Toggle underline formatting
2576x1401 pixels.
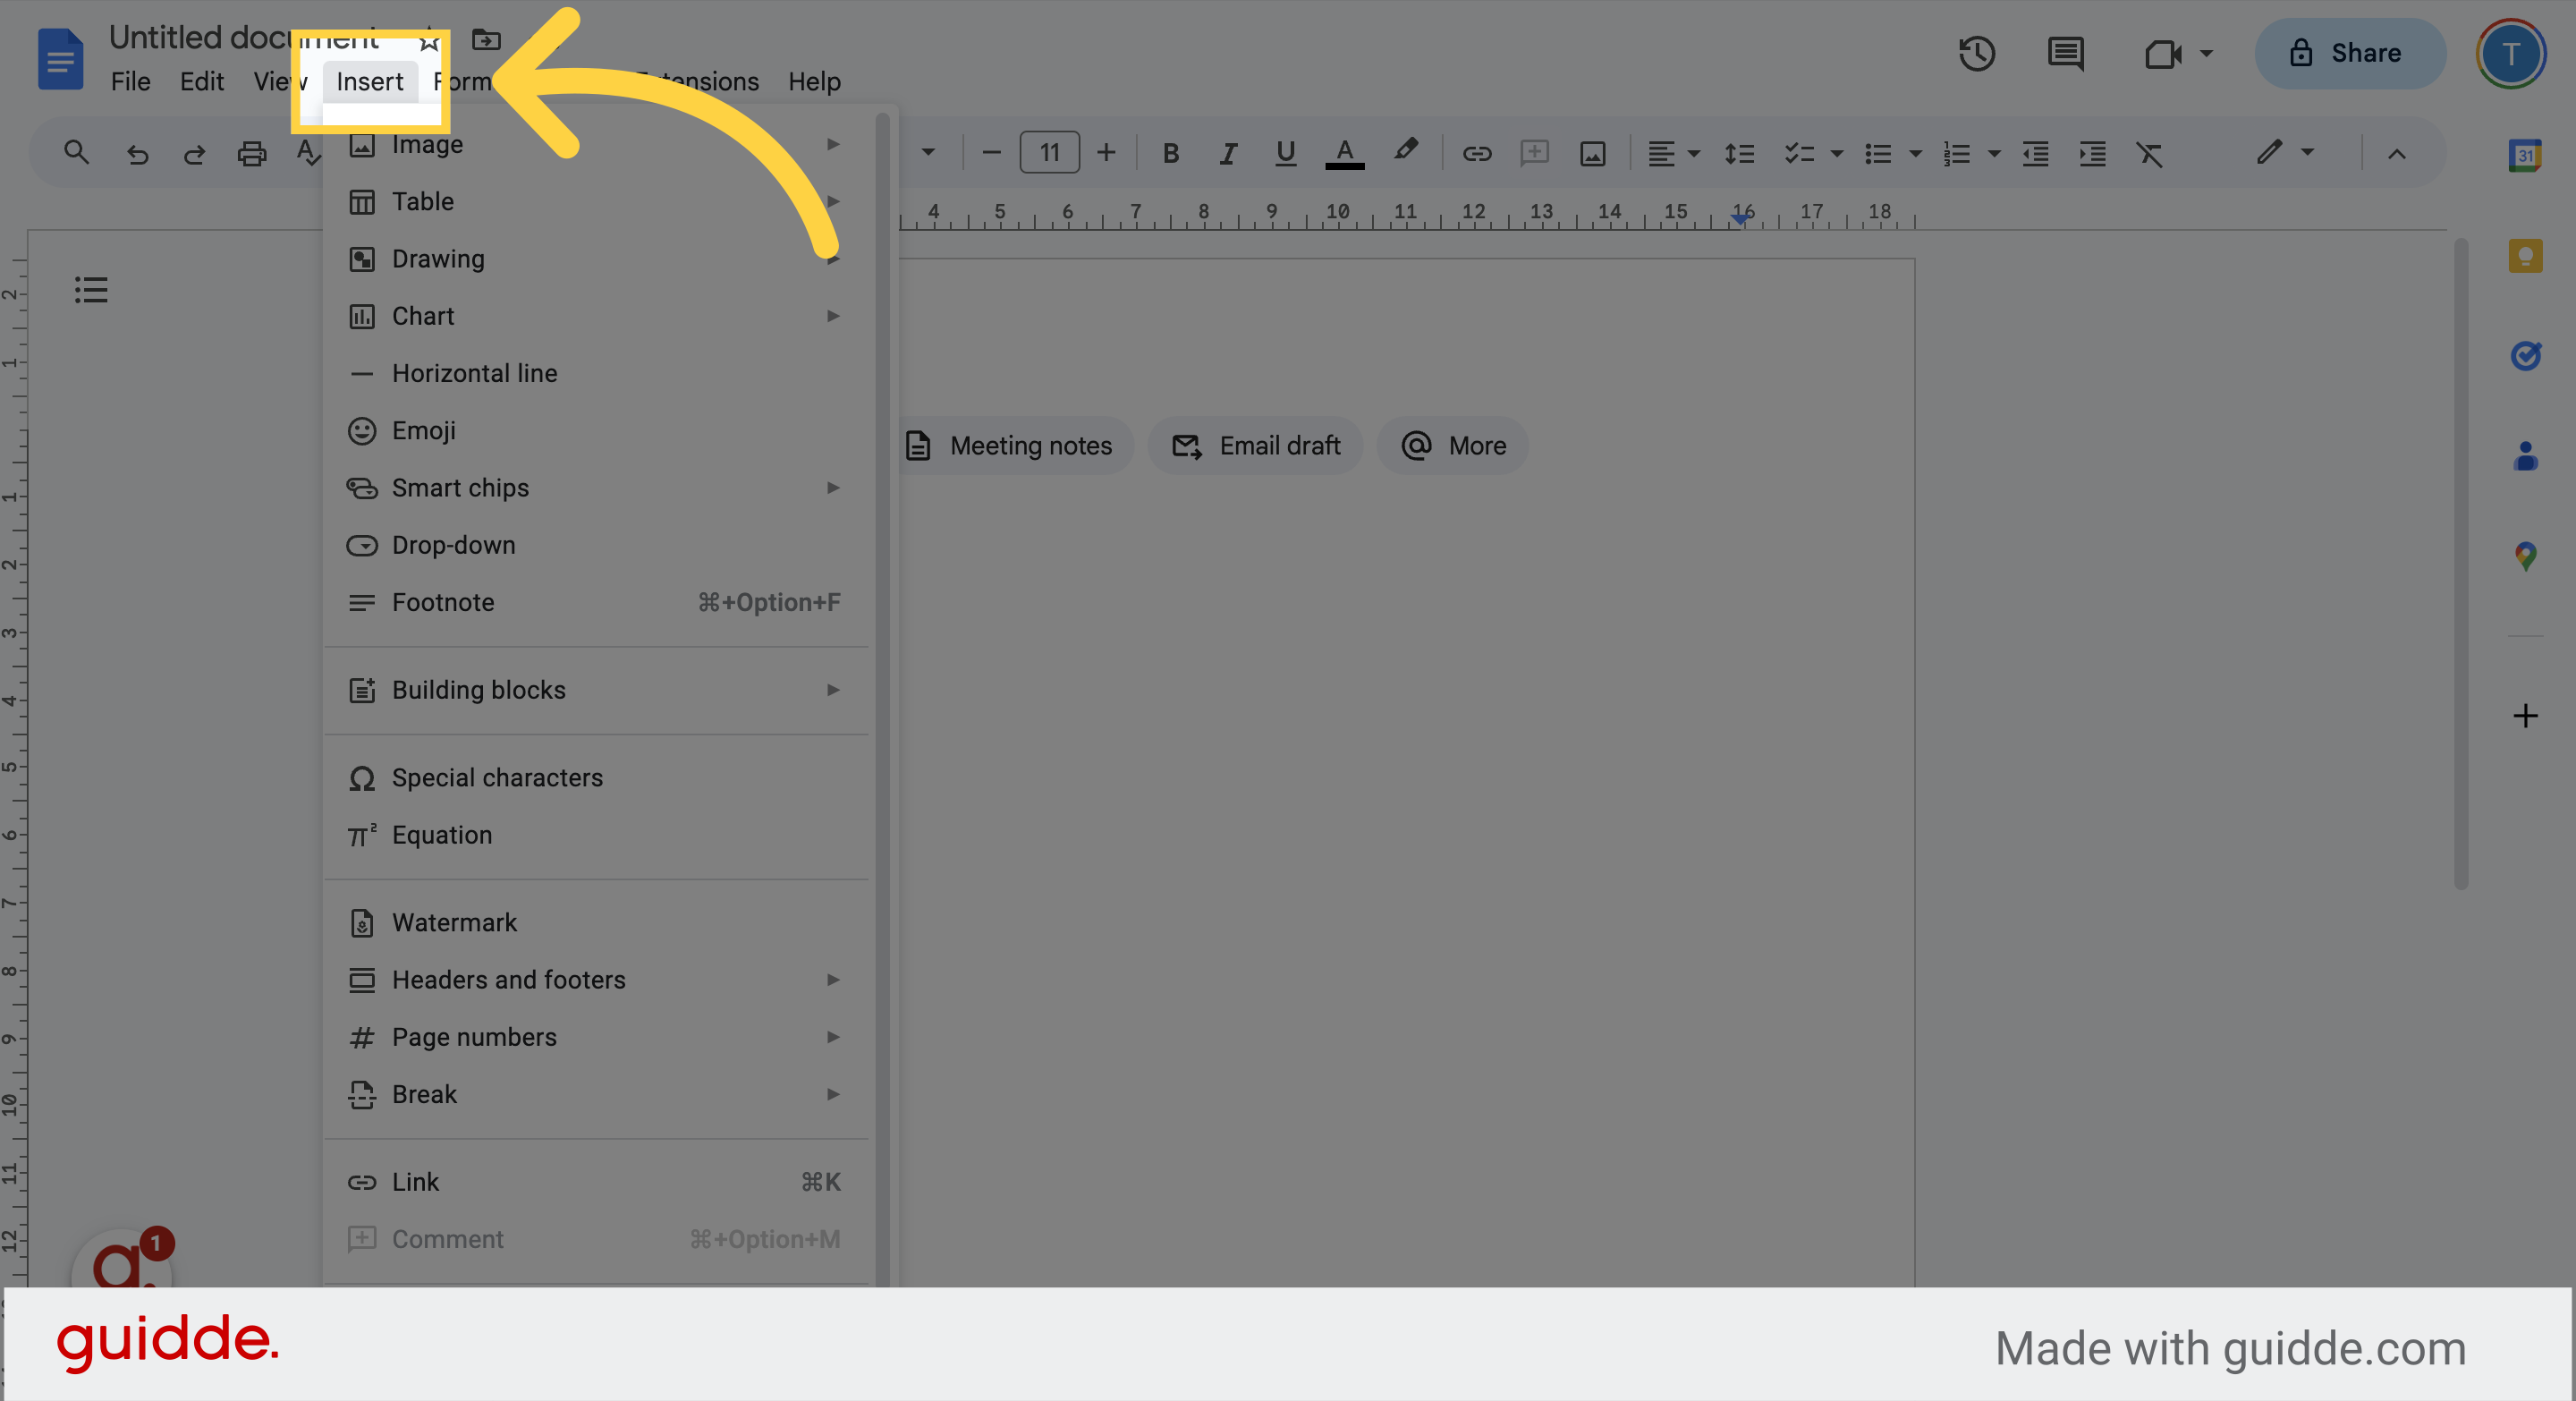click(x=1285, y=154)
